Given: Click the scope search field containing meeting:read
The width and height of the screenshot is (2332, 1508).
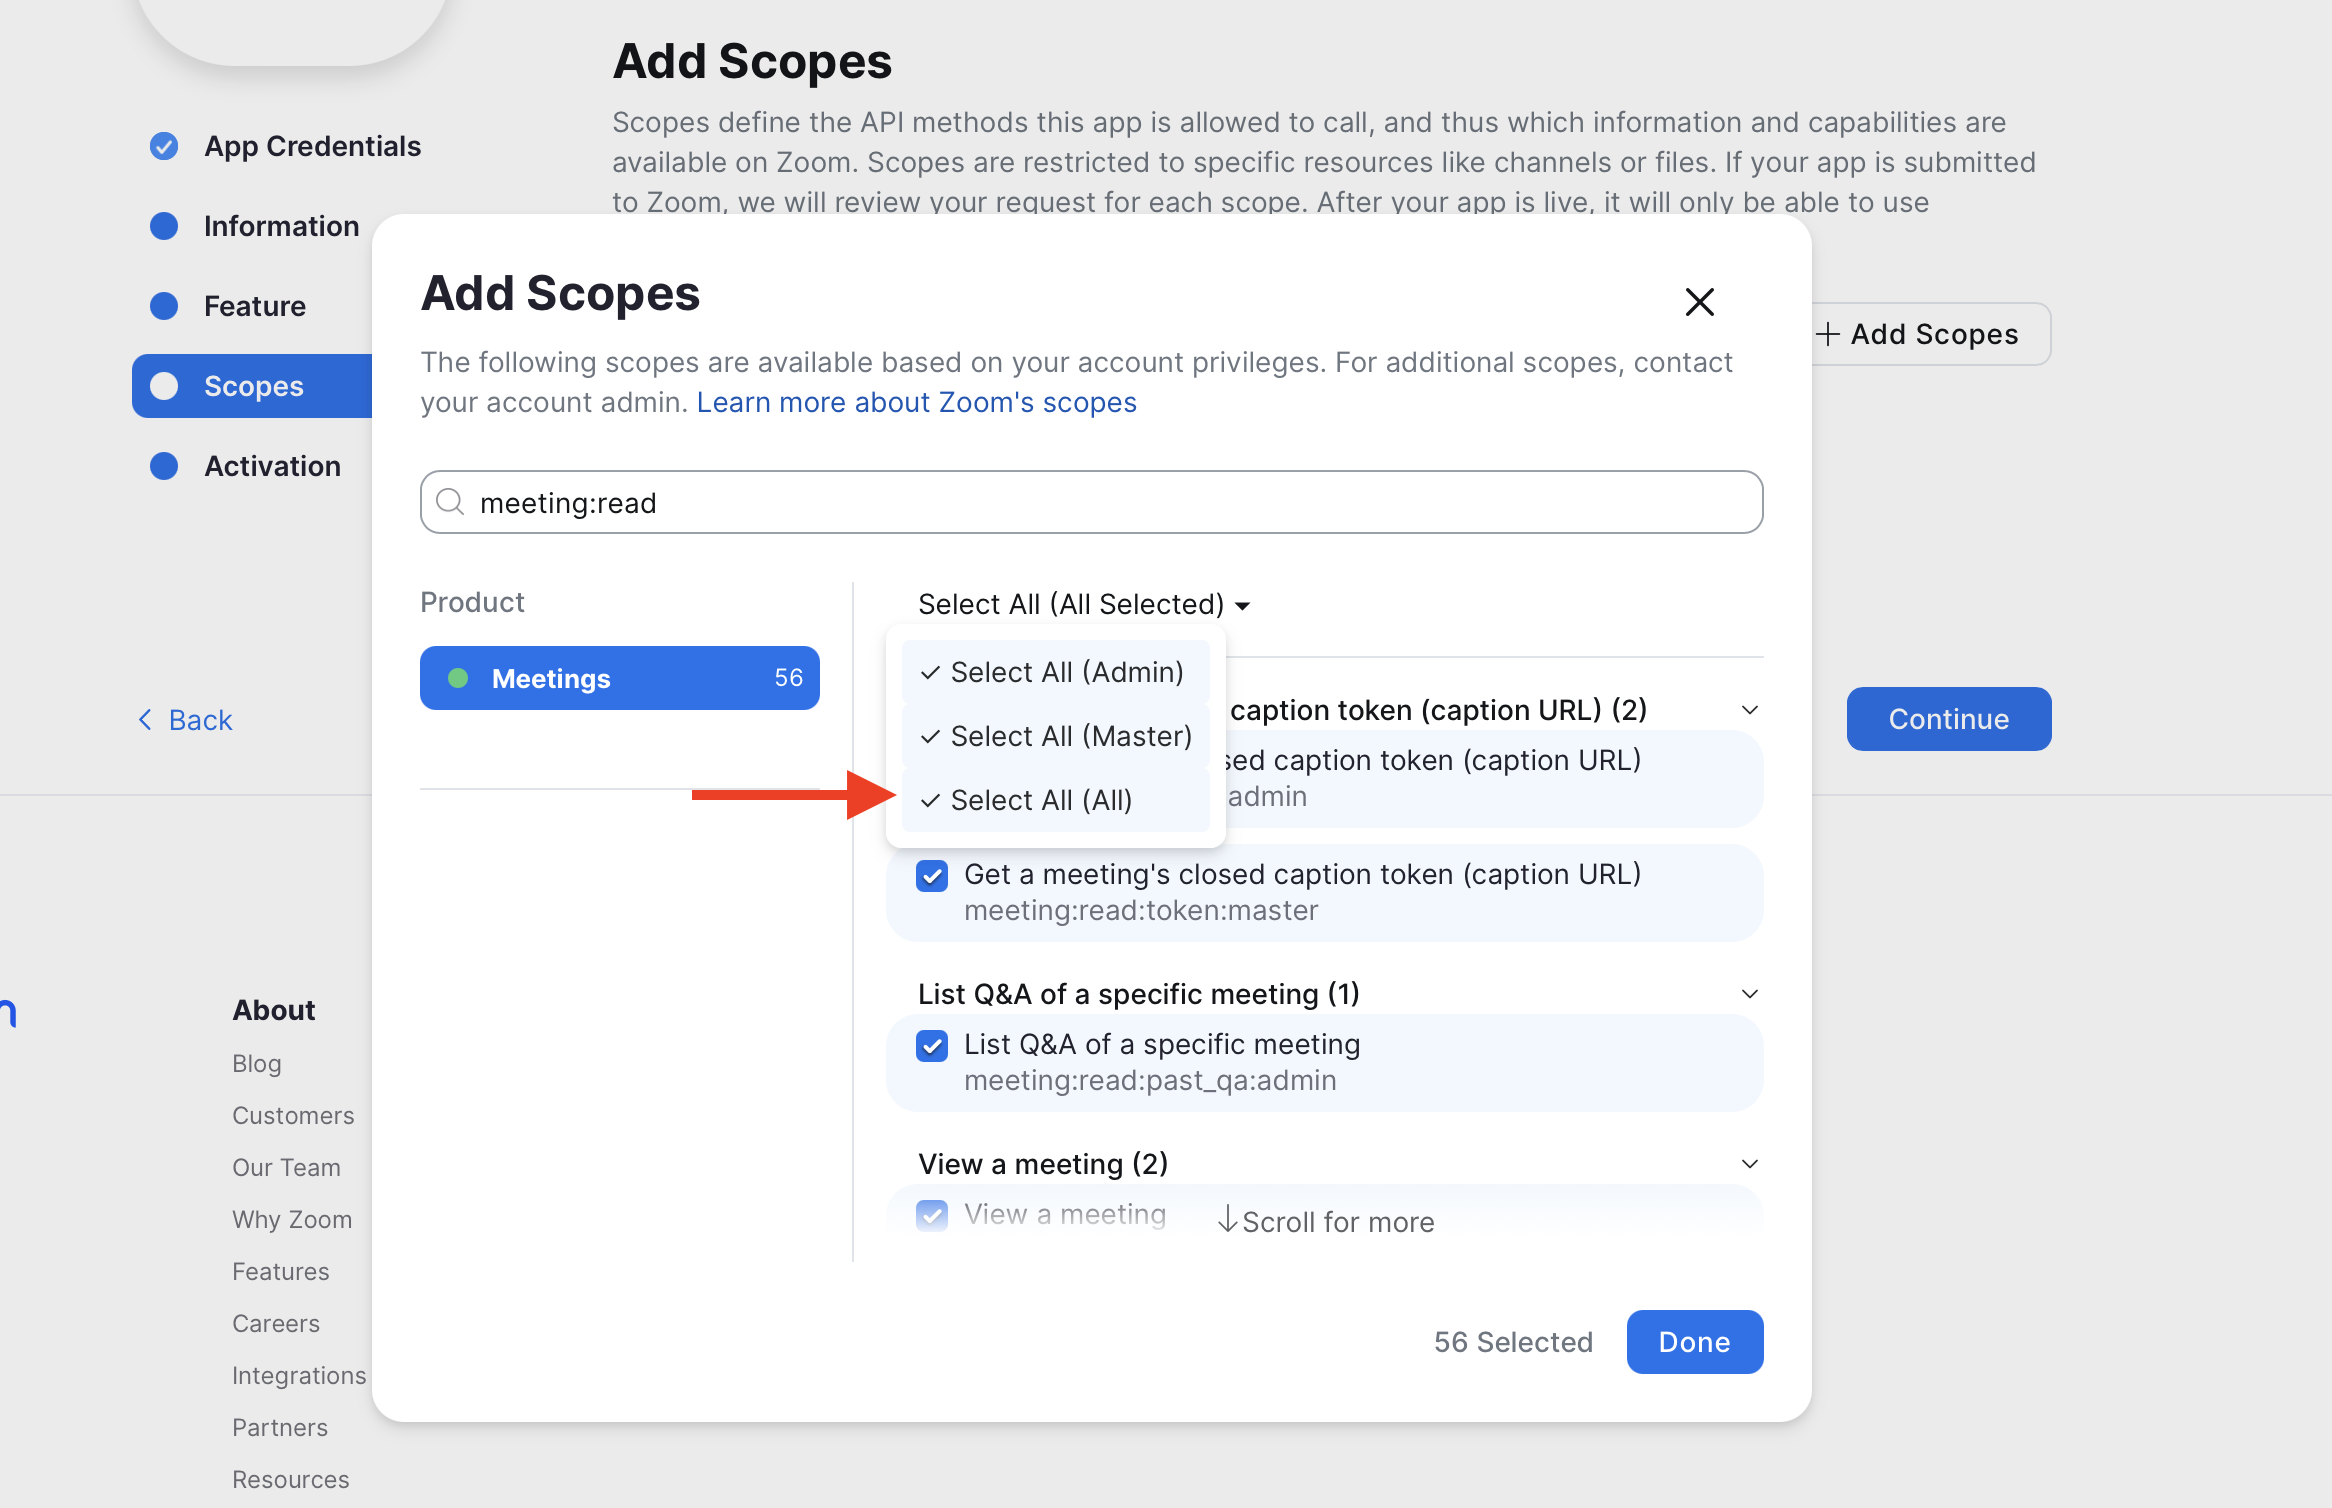Looking at the screenshot, I should [x=1092, y=502].
